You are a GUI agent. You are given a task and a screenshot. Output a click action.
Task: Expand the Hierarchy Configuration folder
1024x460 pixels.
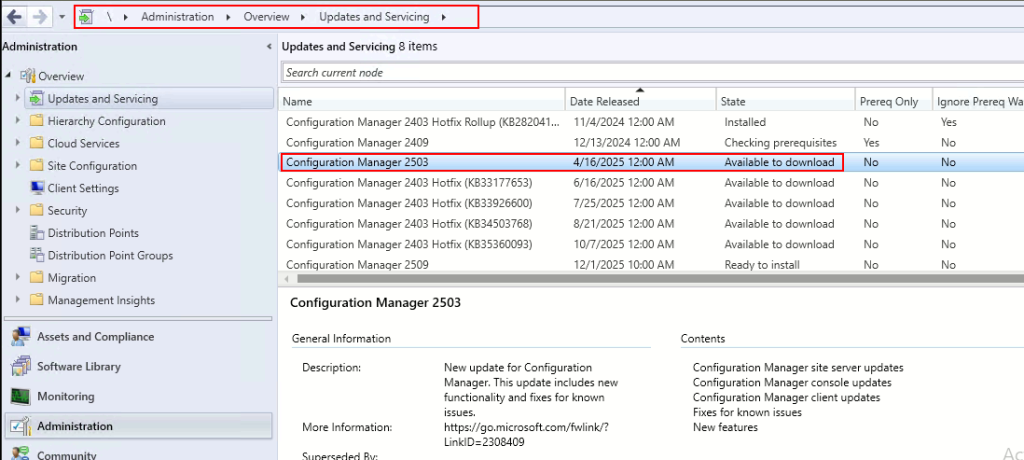point(18,121)
